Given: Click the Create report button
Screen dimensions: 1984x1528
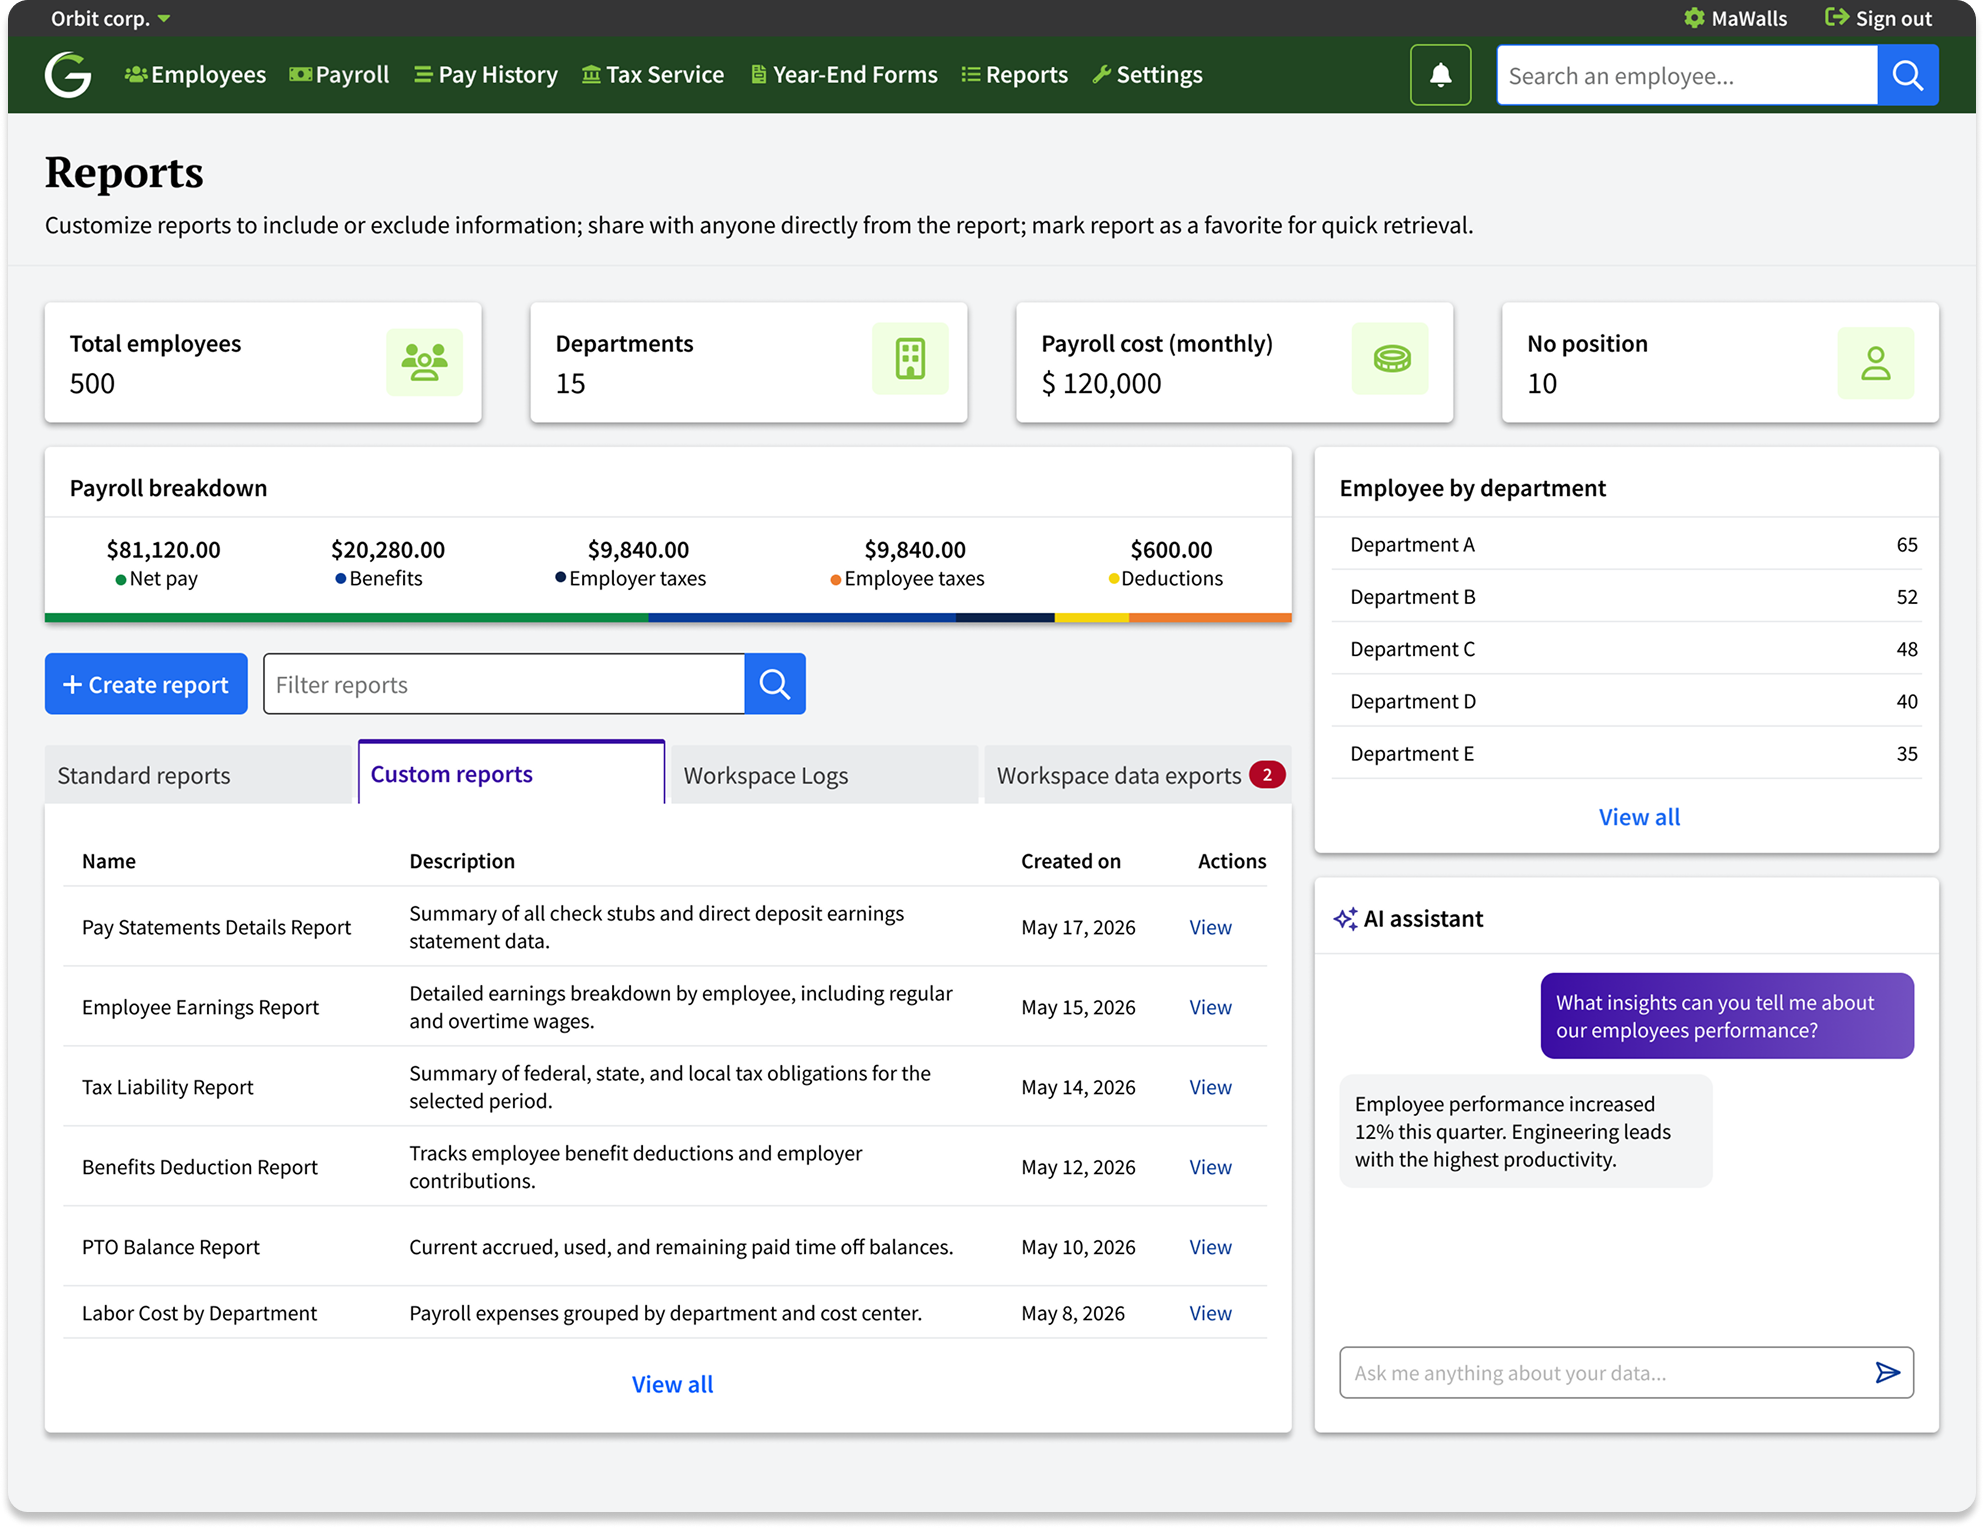Looking at the screenshot, I should pyautogui.click(x=146, y=684).
